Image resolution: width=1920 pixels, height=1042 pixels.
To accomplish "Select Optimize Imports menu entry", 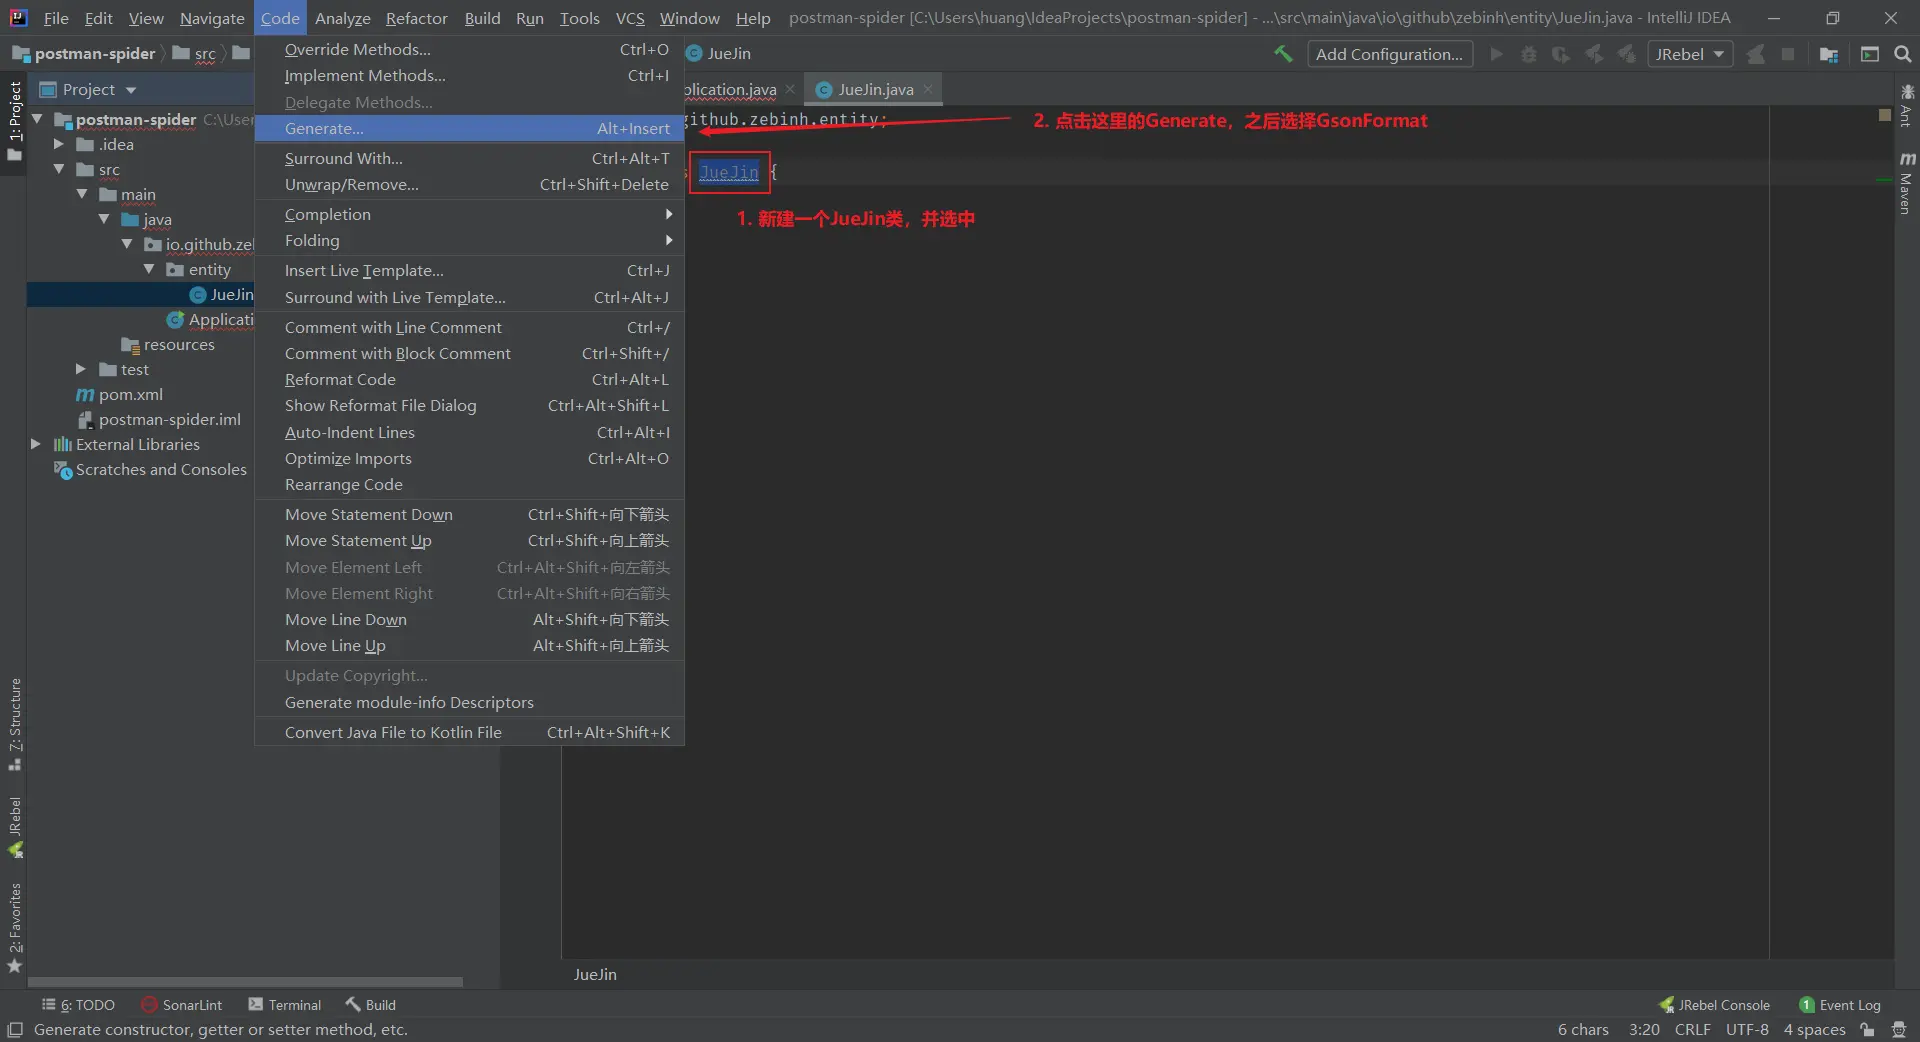I will point(470,458).
